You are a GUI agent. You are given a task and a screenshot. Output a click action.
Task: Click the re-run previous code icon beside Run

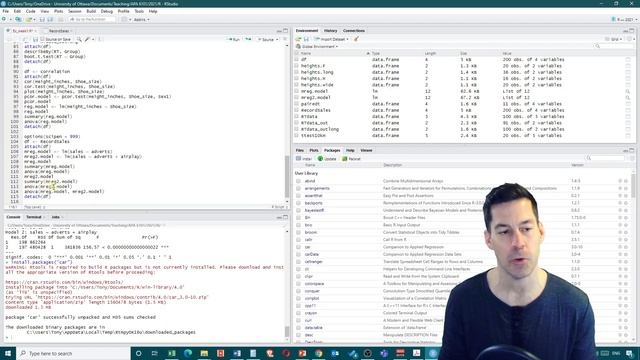(x=248, y=39)
